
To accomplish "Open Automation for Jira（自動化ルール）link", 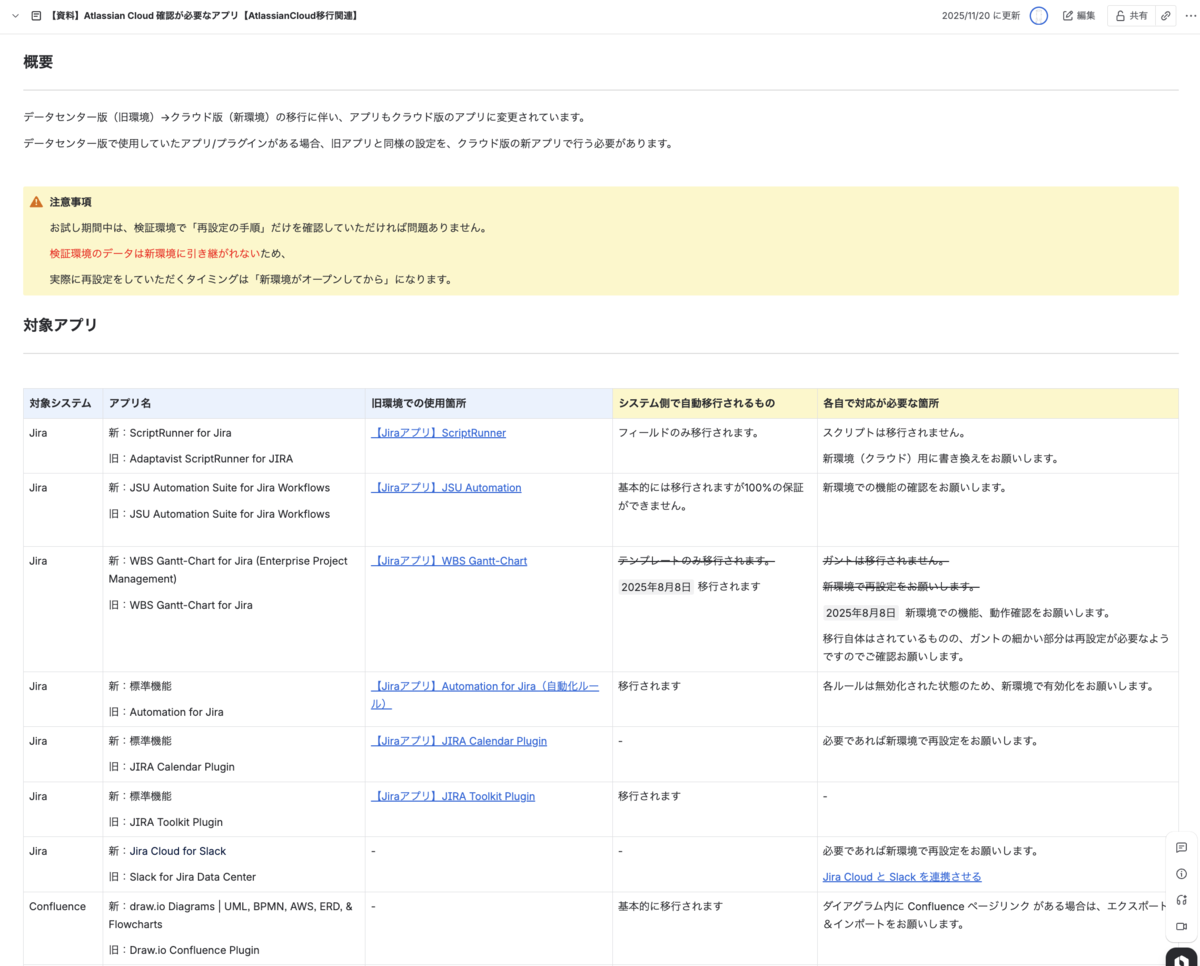I will point(485,695).
